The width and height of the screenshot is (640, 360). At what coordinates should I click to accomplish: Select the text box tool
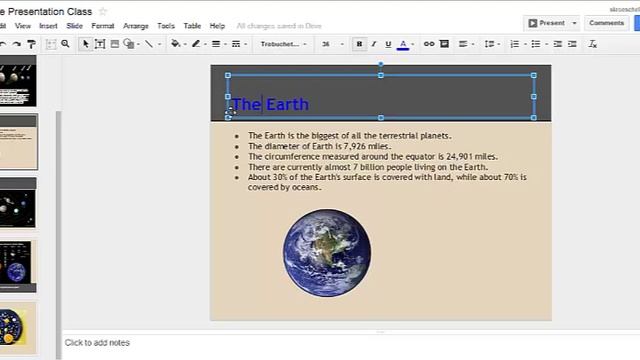(100, 44)
